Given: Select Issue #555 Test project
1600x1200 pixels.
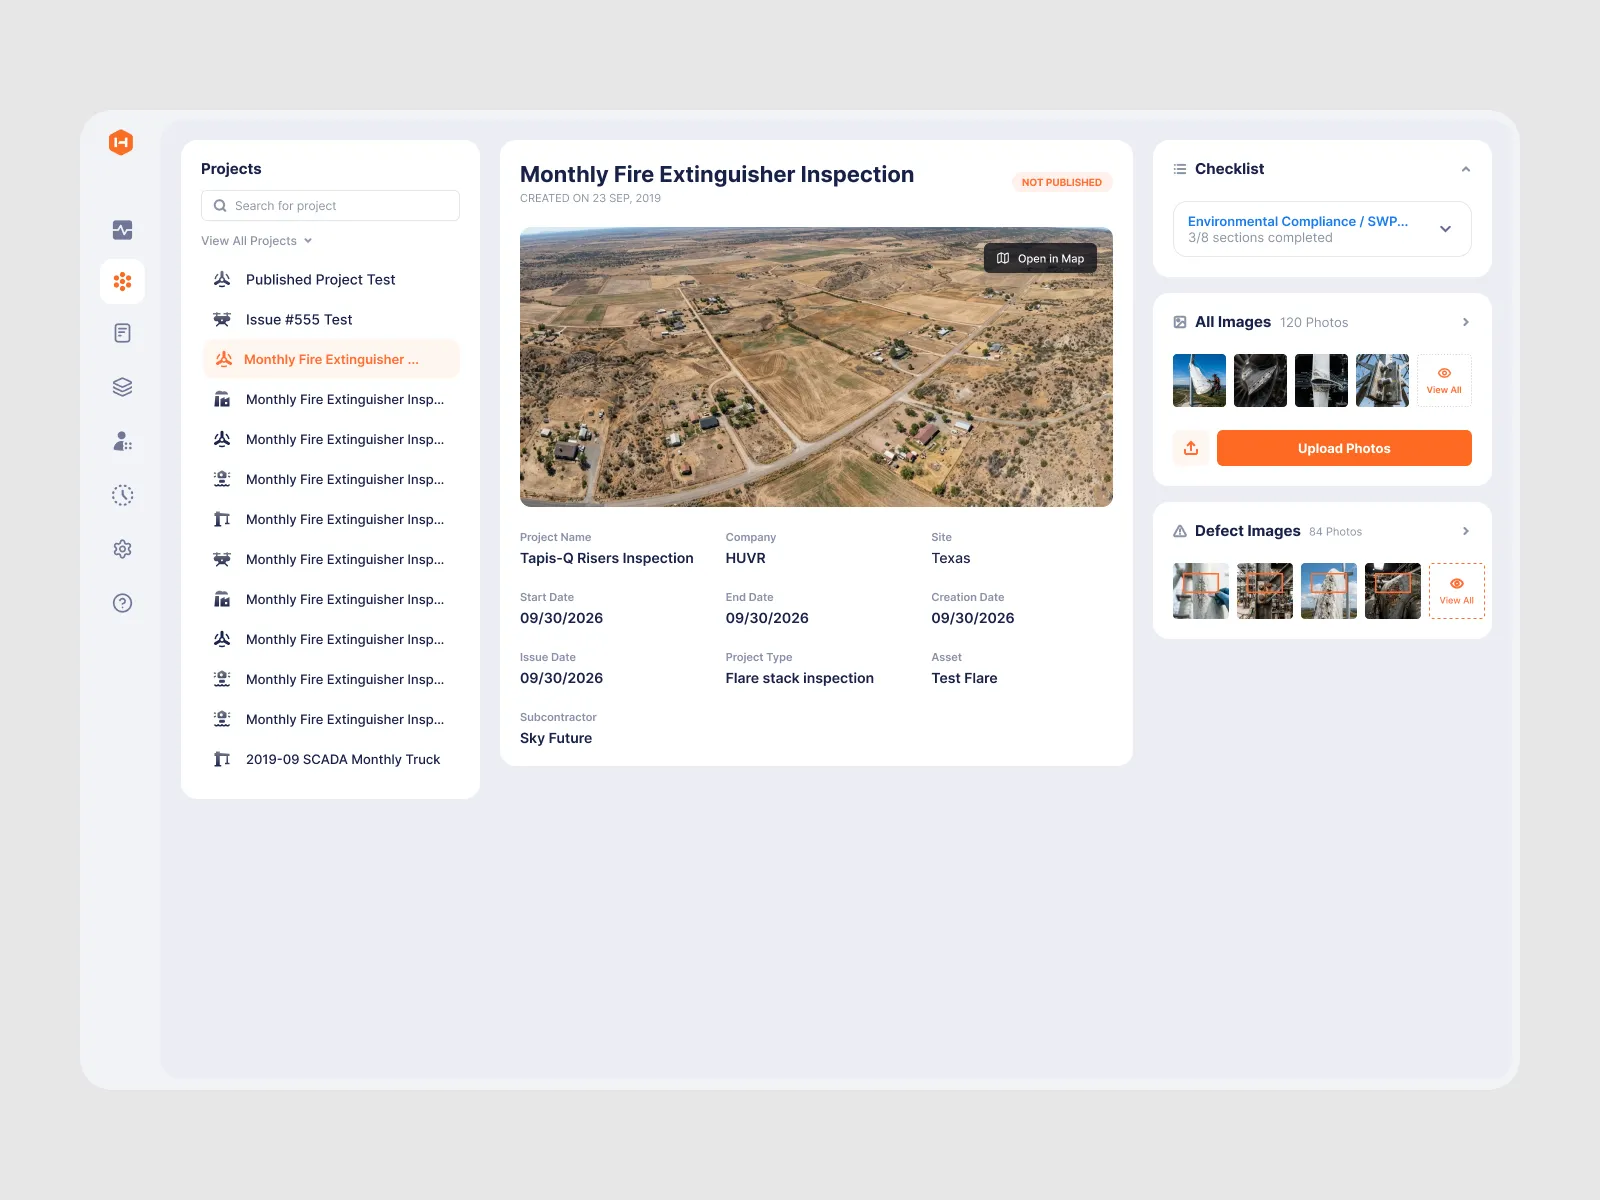Looking at the screenshot, I should [x=331, y=320].
